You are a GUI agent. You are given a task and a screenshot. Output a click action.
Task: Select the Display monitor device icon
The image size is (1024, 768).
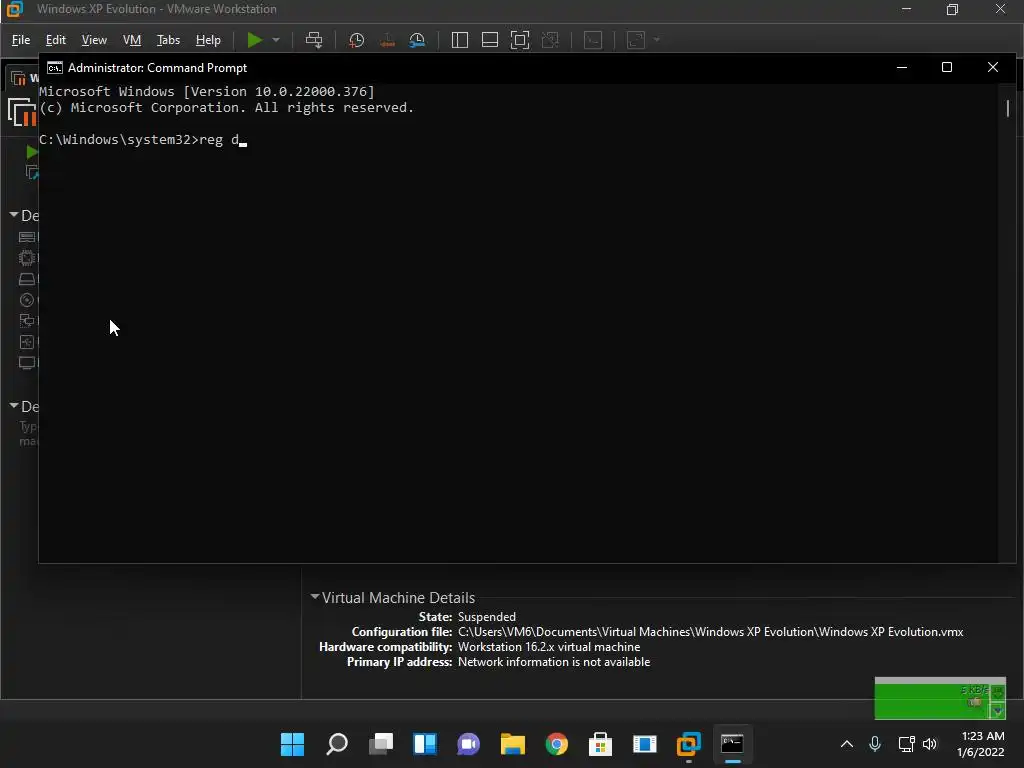click(x=27, y=363)
